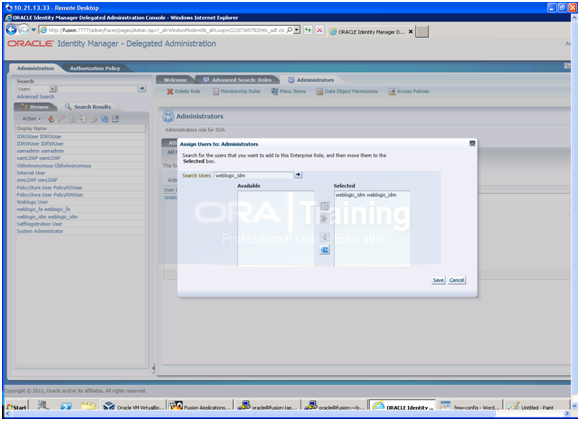Click the Refresh icon beside the address bar
Viewport: 580px width, 421px height.
[x=308, y=30]
